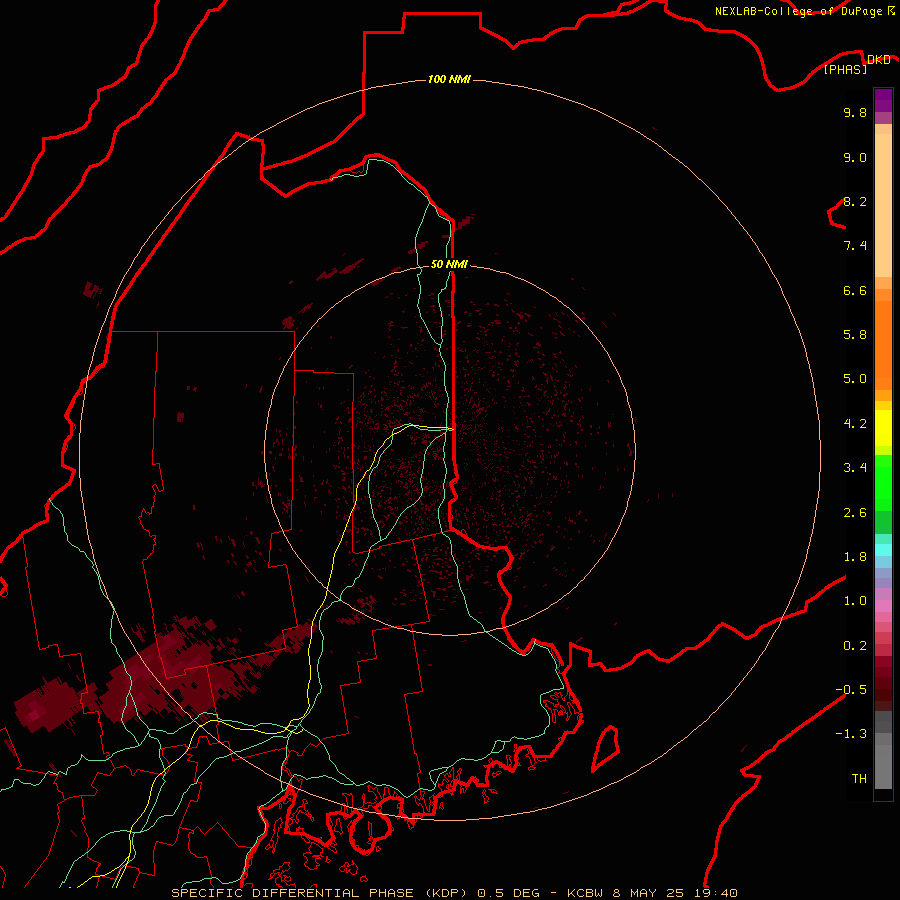900x900 pixels.
Task: Click the TH threshold label
Action: tap(859, 779)
